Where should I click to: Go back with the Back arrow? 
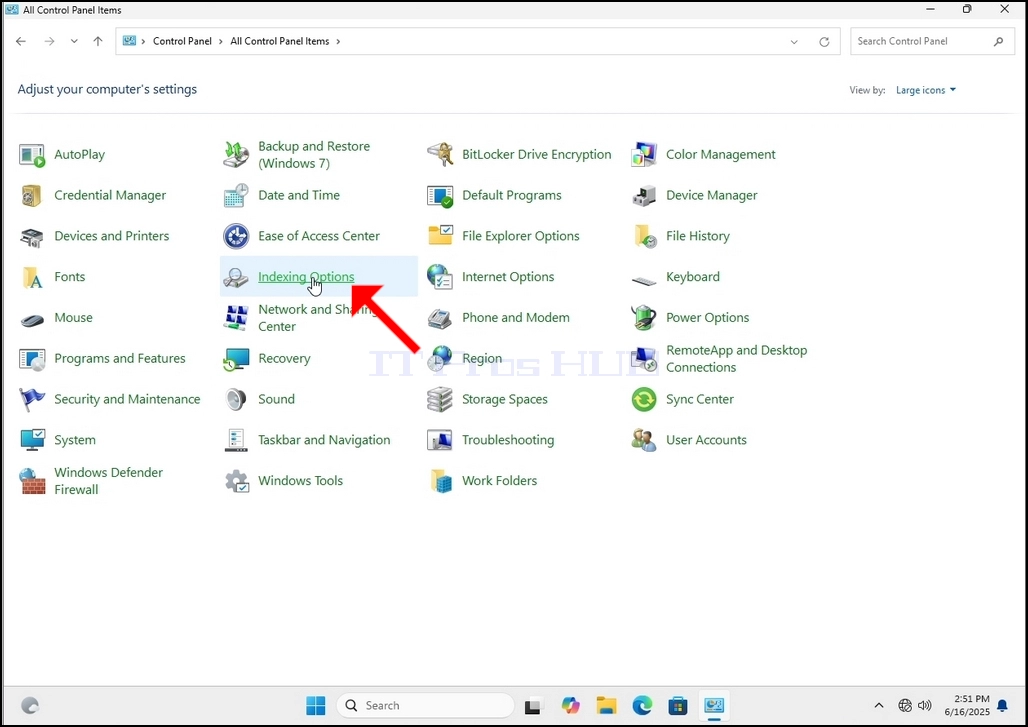click(21, 41)
